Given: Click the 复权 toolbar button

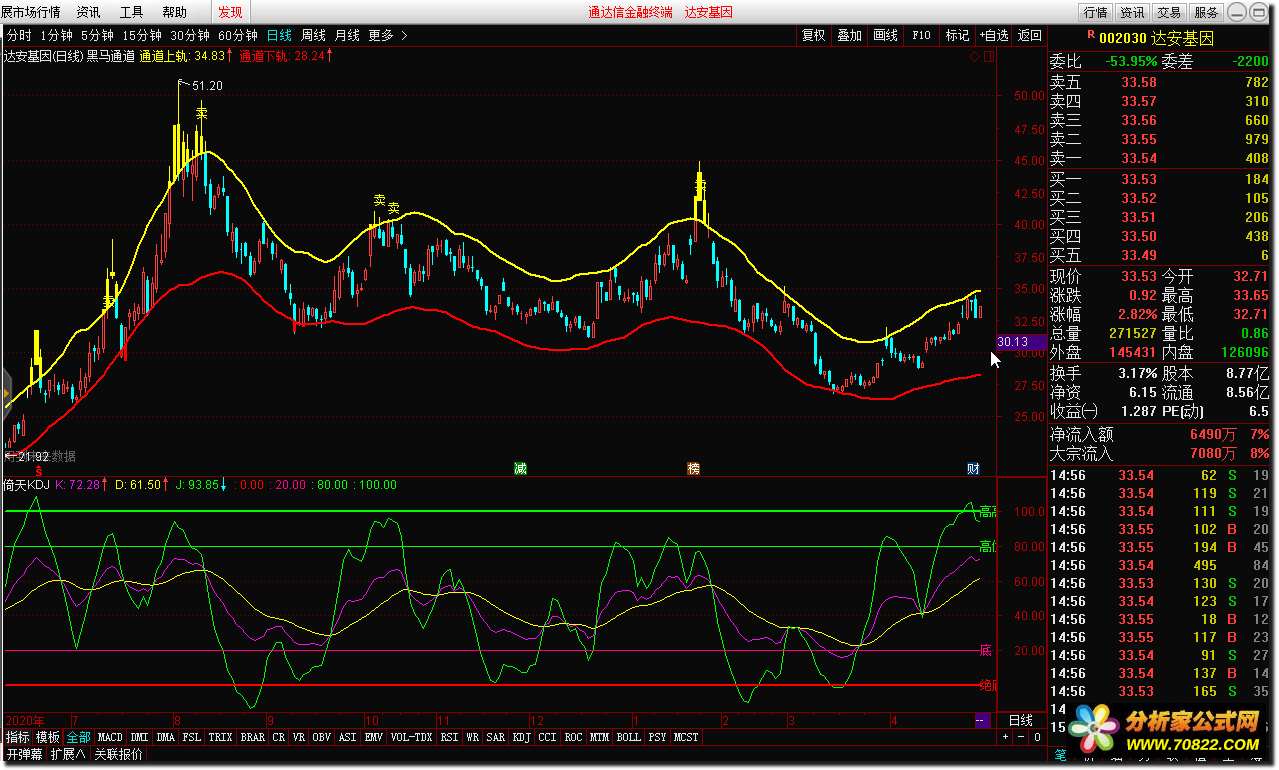Looking at the screenshot, I should click(x=814, y=35).
